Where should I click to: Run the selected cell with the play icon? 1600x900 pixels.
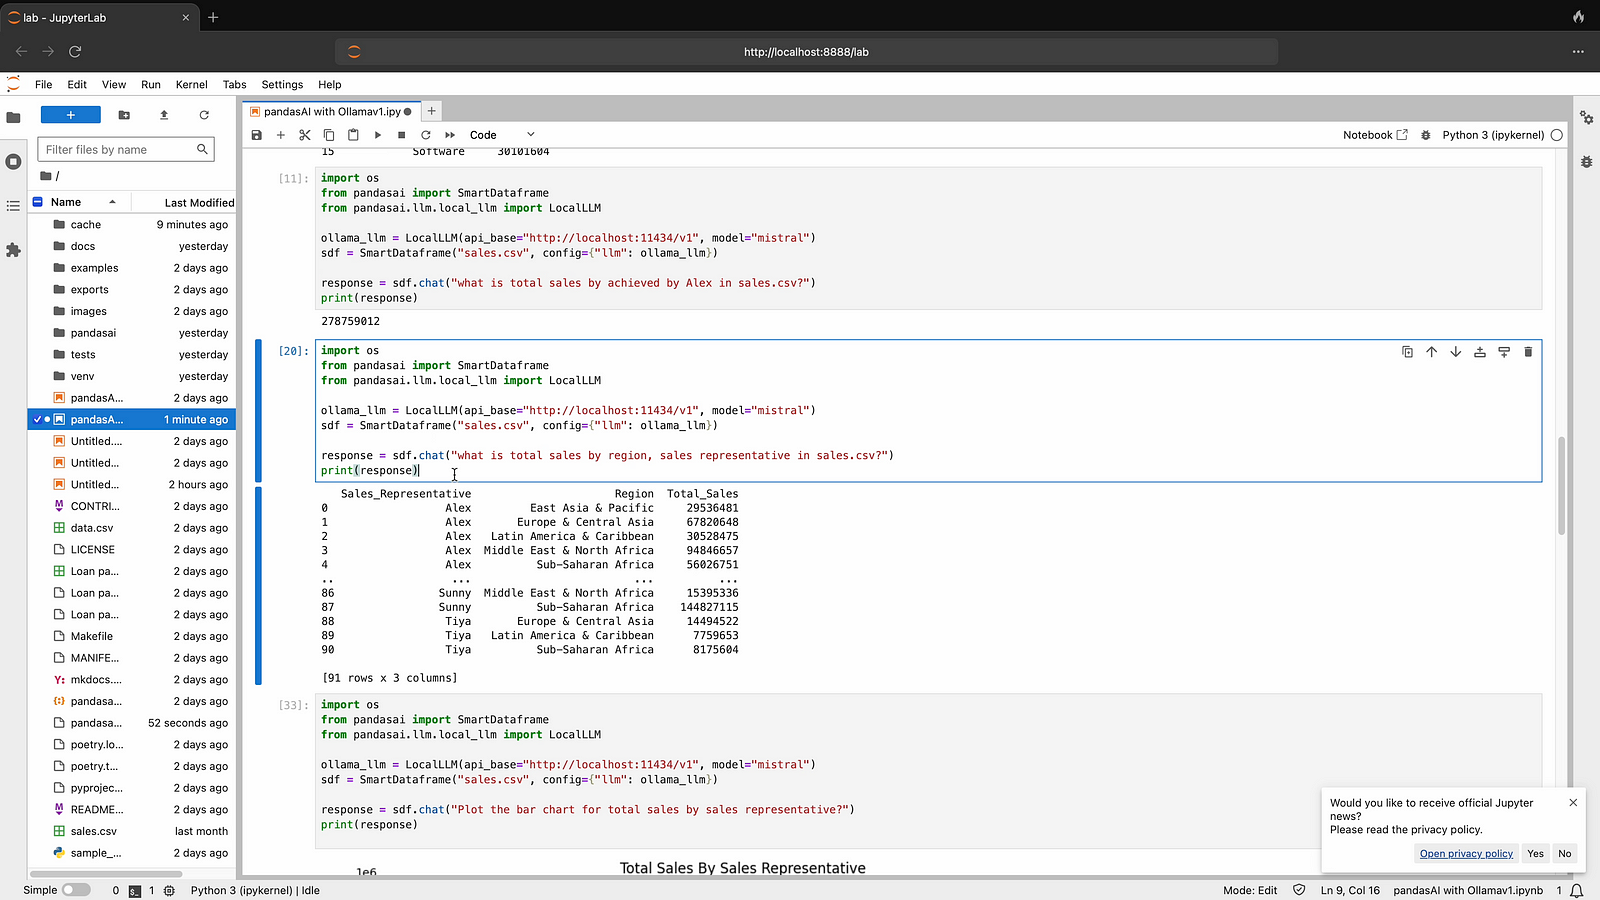378,135
